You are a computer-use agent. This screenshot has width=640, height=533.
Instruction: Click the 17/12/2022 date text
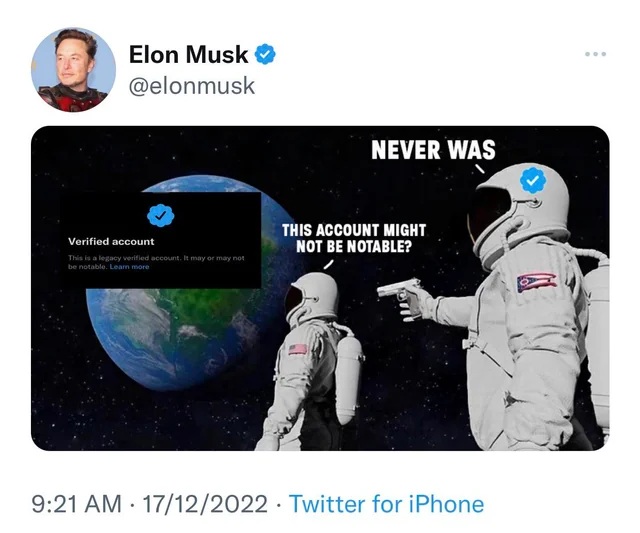coord(204,504)
